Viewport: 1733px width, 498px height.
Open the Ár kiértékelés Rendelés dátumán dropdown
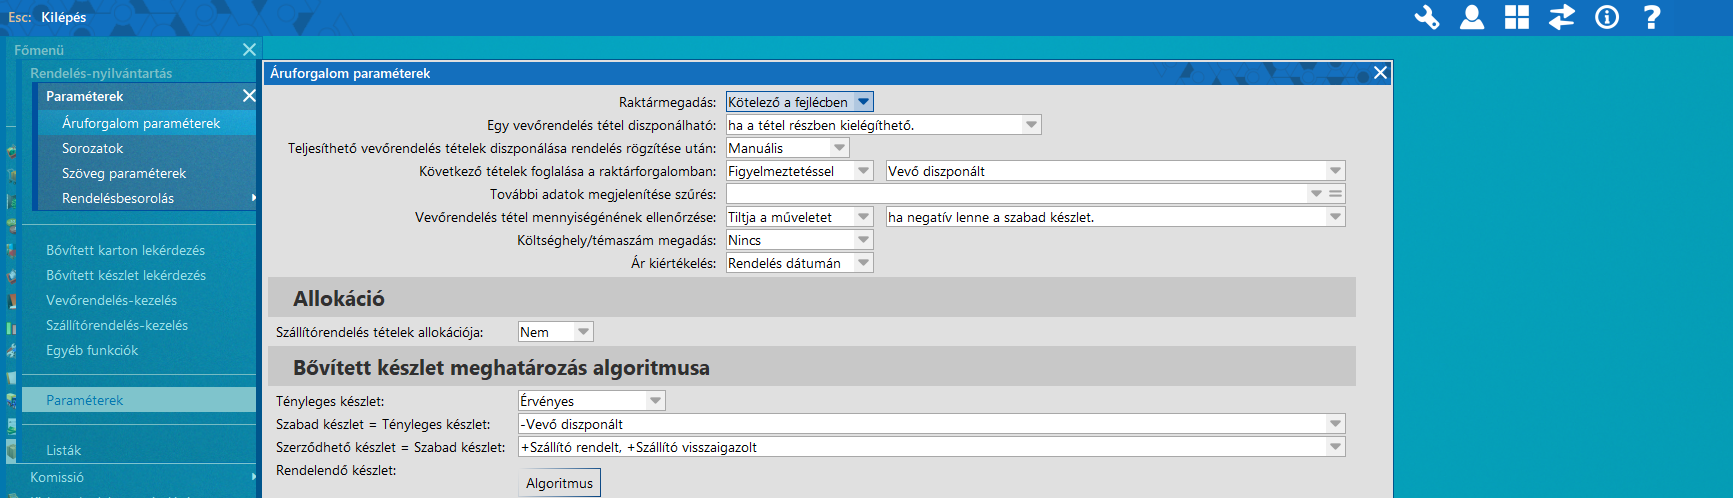[864, 263]
